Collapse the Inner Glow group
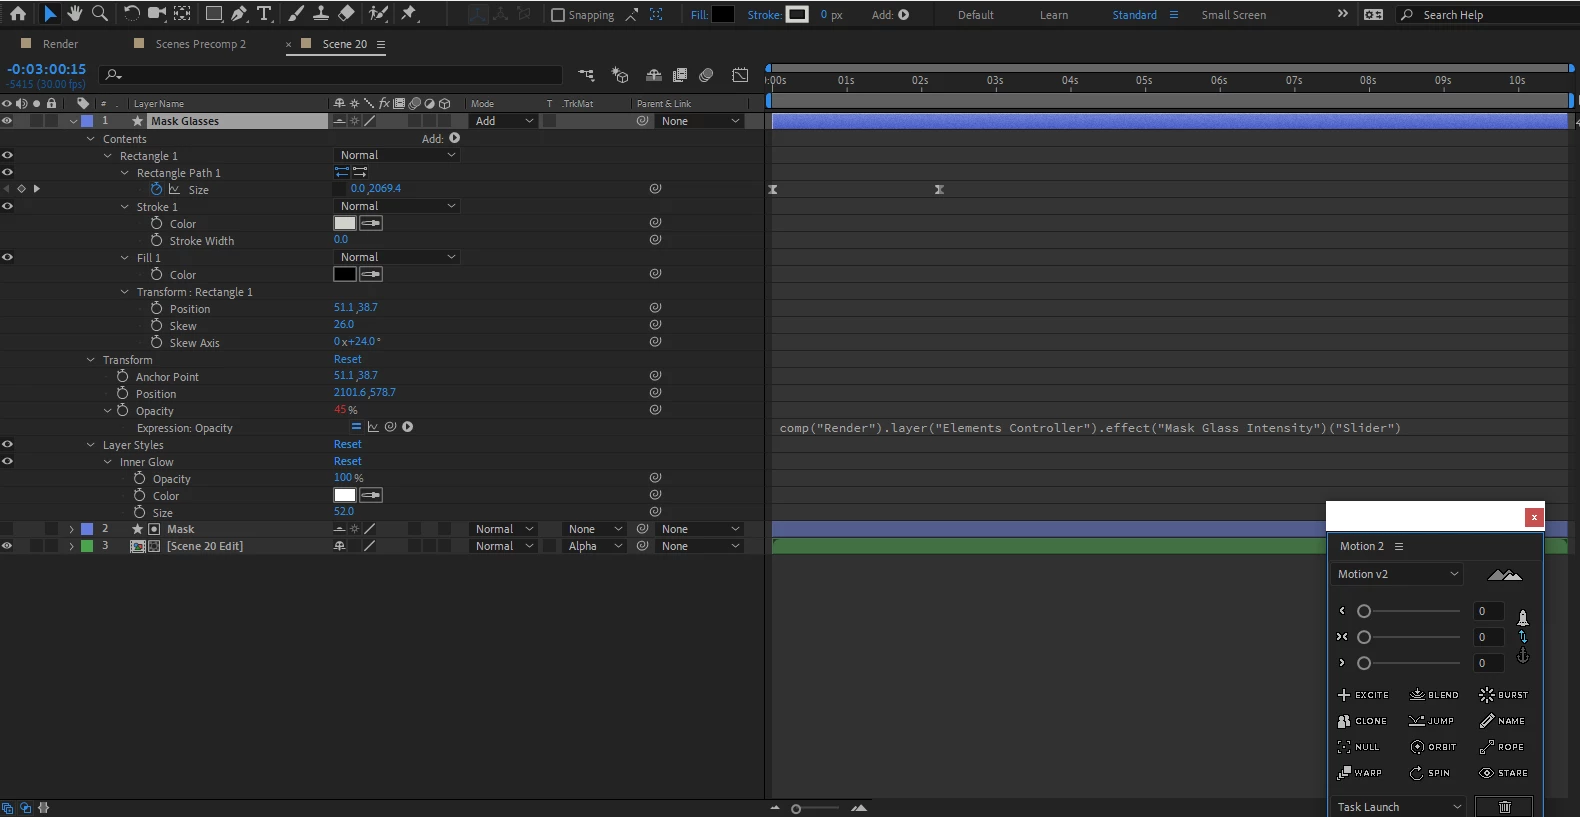Viewport: 1580px width, 817px height. pyautogui.click(x=108, y=462)
